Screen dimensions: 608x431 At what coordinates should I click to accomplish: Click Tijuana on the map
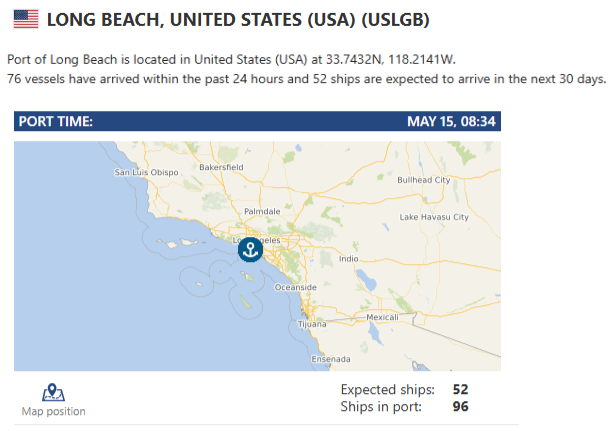click(312, 324)
